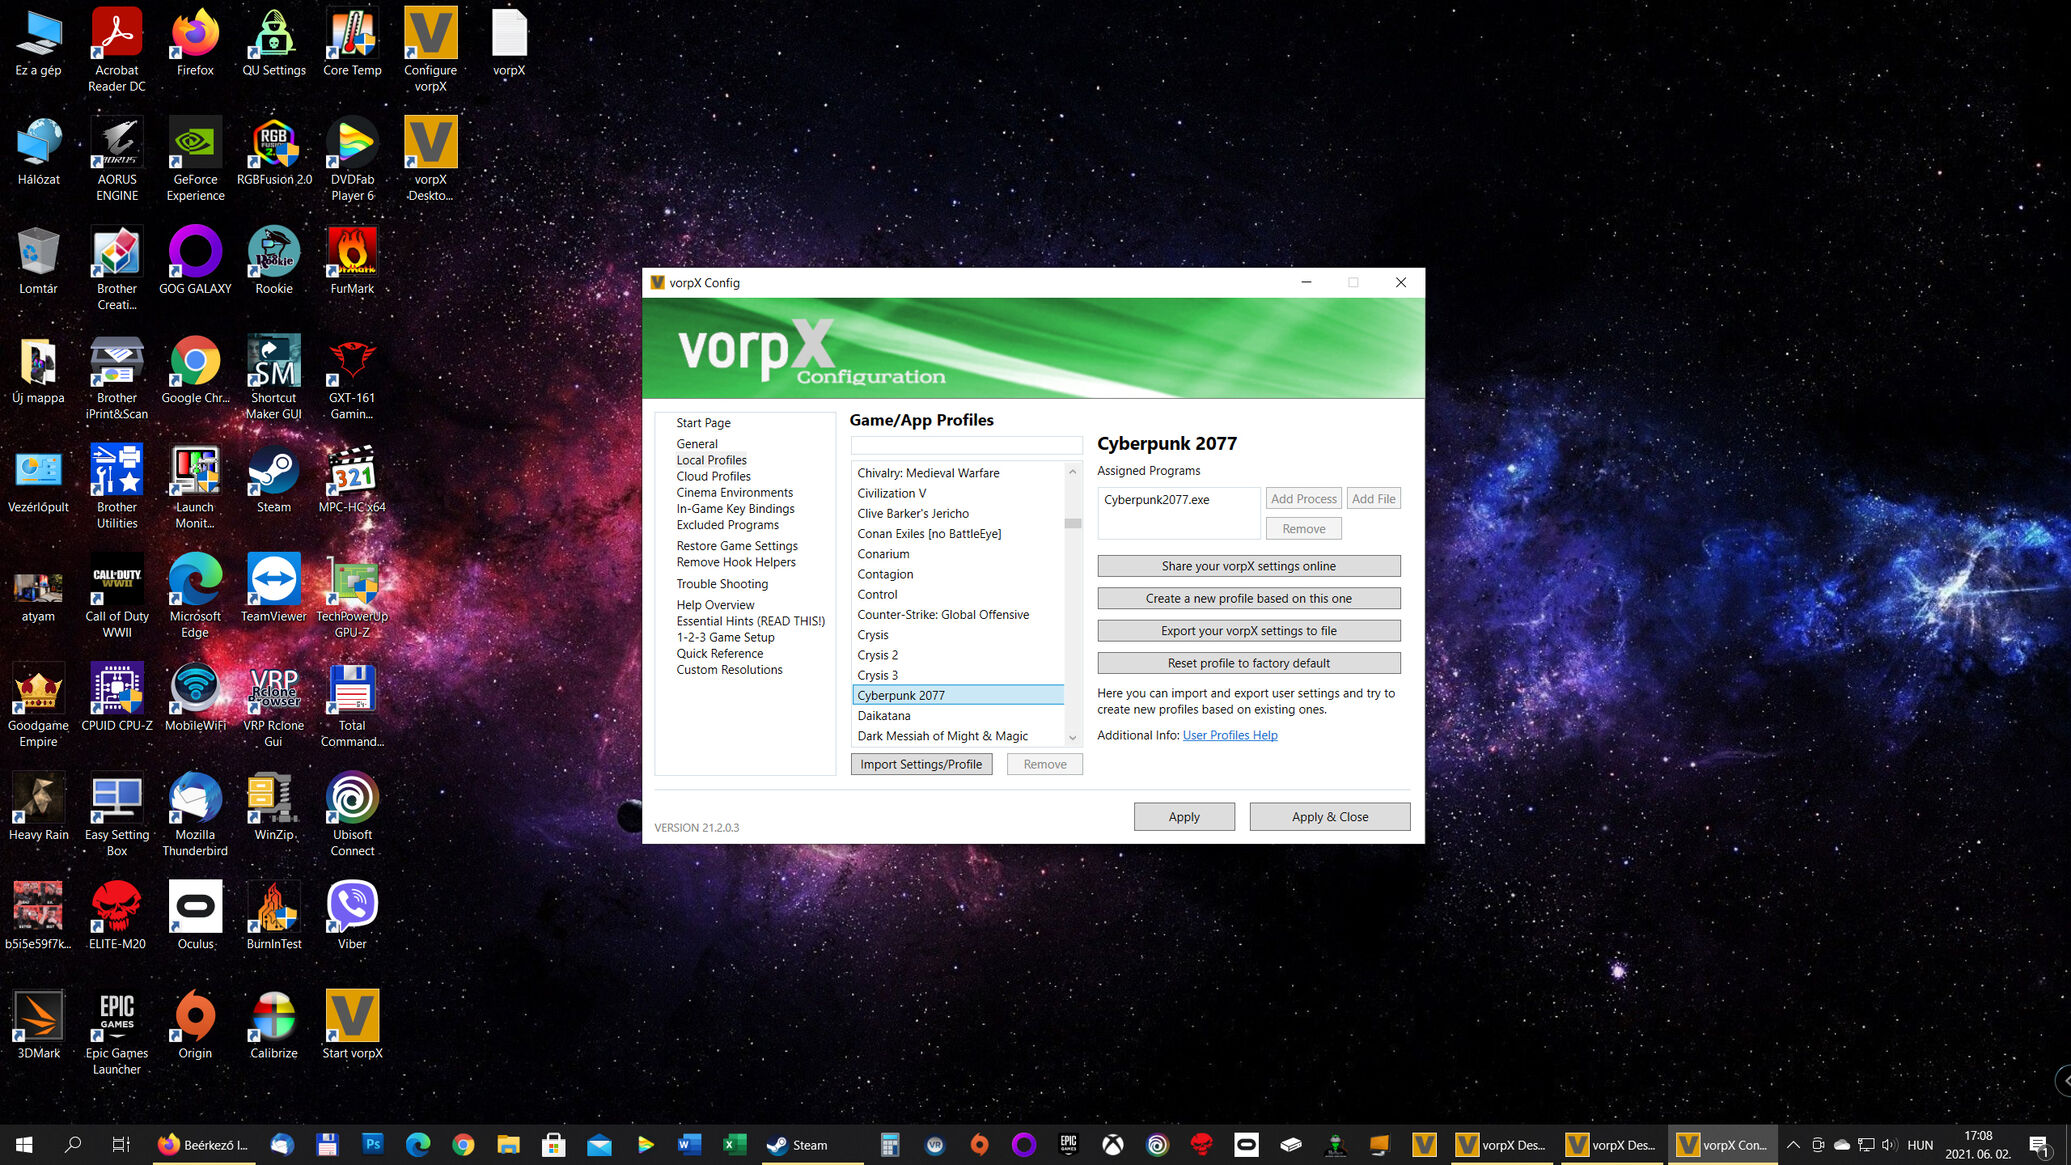Switch to vorpX Config taskbar window
This screenshot has width=2071, height=1165.
click(x=1721, y=1145)
